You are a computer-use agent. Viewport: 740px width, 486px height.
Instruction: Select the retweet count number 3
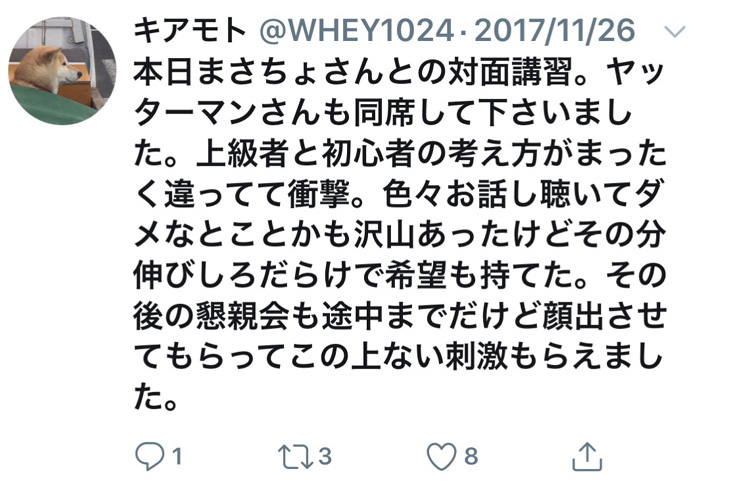[x=324, y=456]
